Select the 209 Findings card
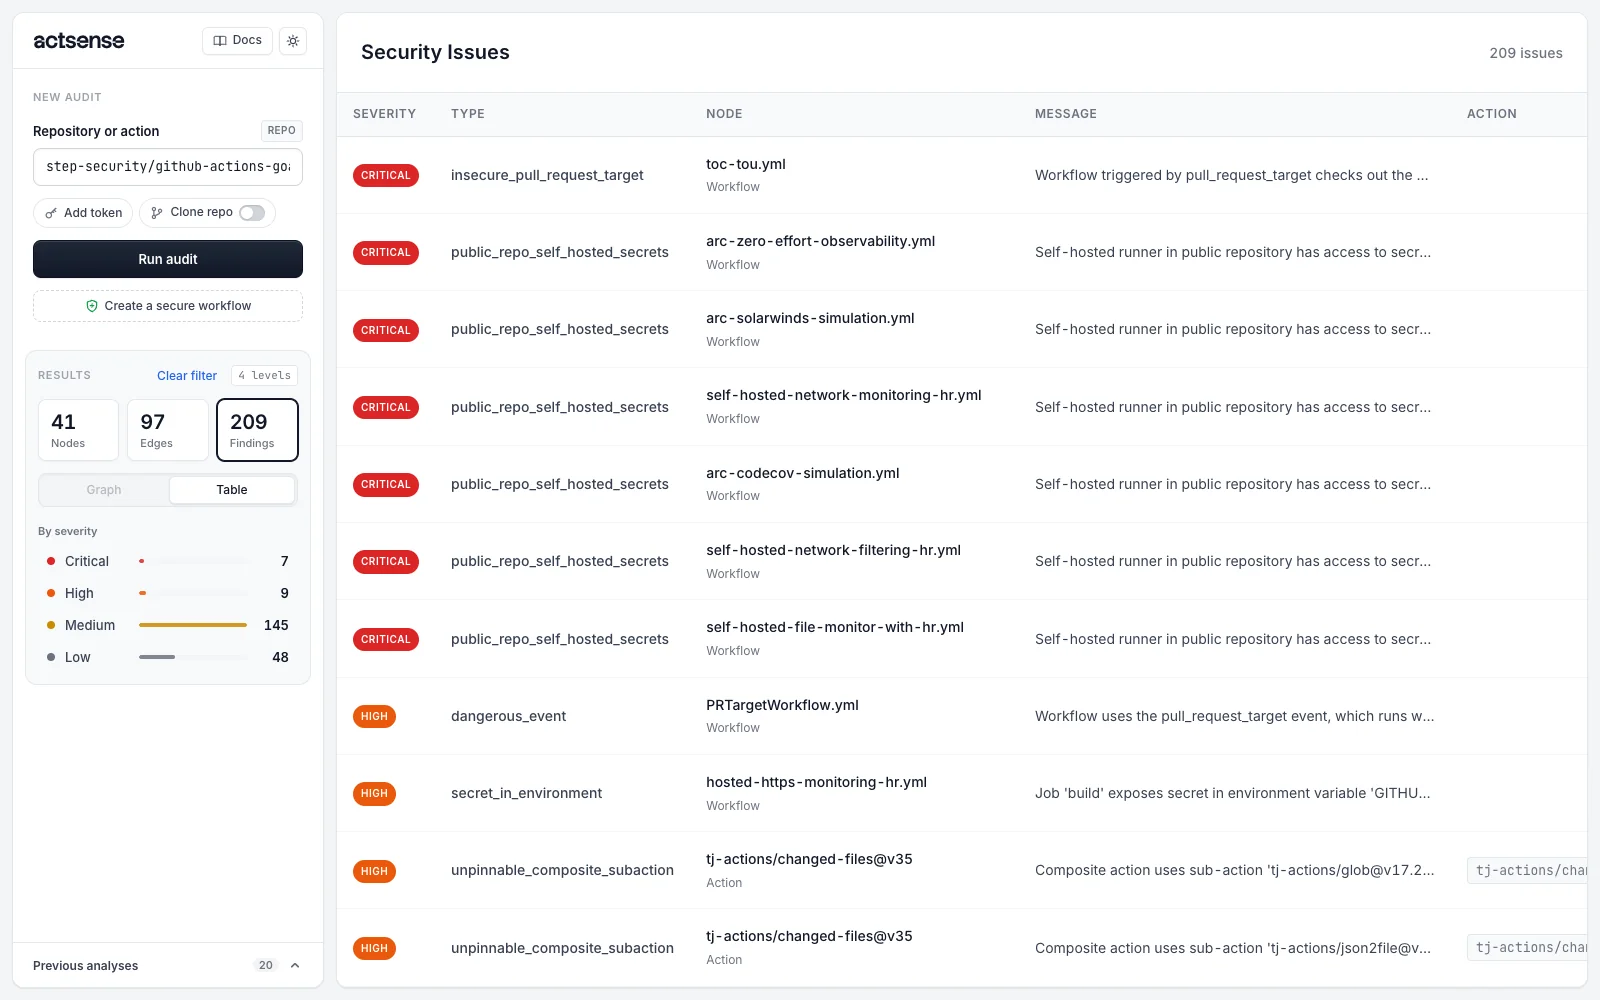Image resolution: width=1600 pixels, height=1000 pixels. (x=257, y=430)
